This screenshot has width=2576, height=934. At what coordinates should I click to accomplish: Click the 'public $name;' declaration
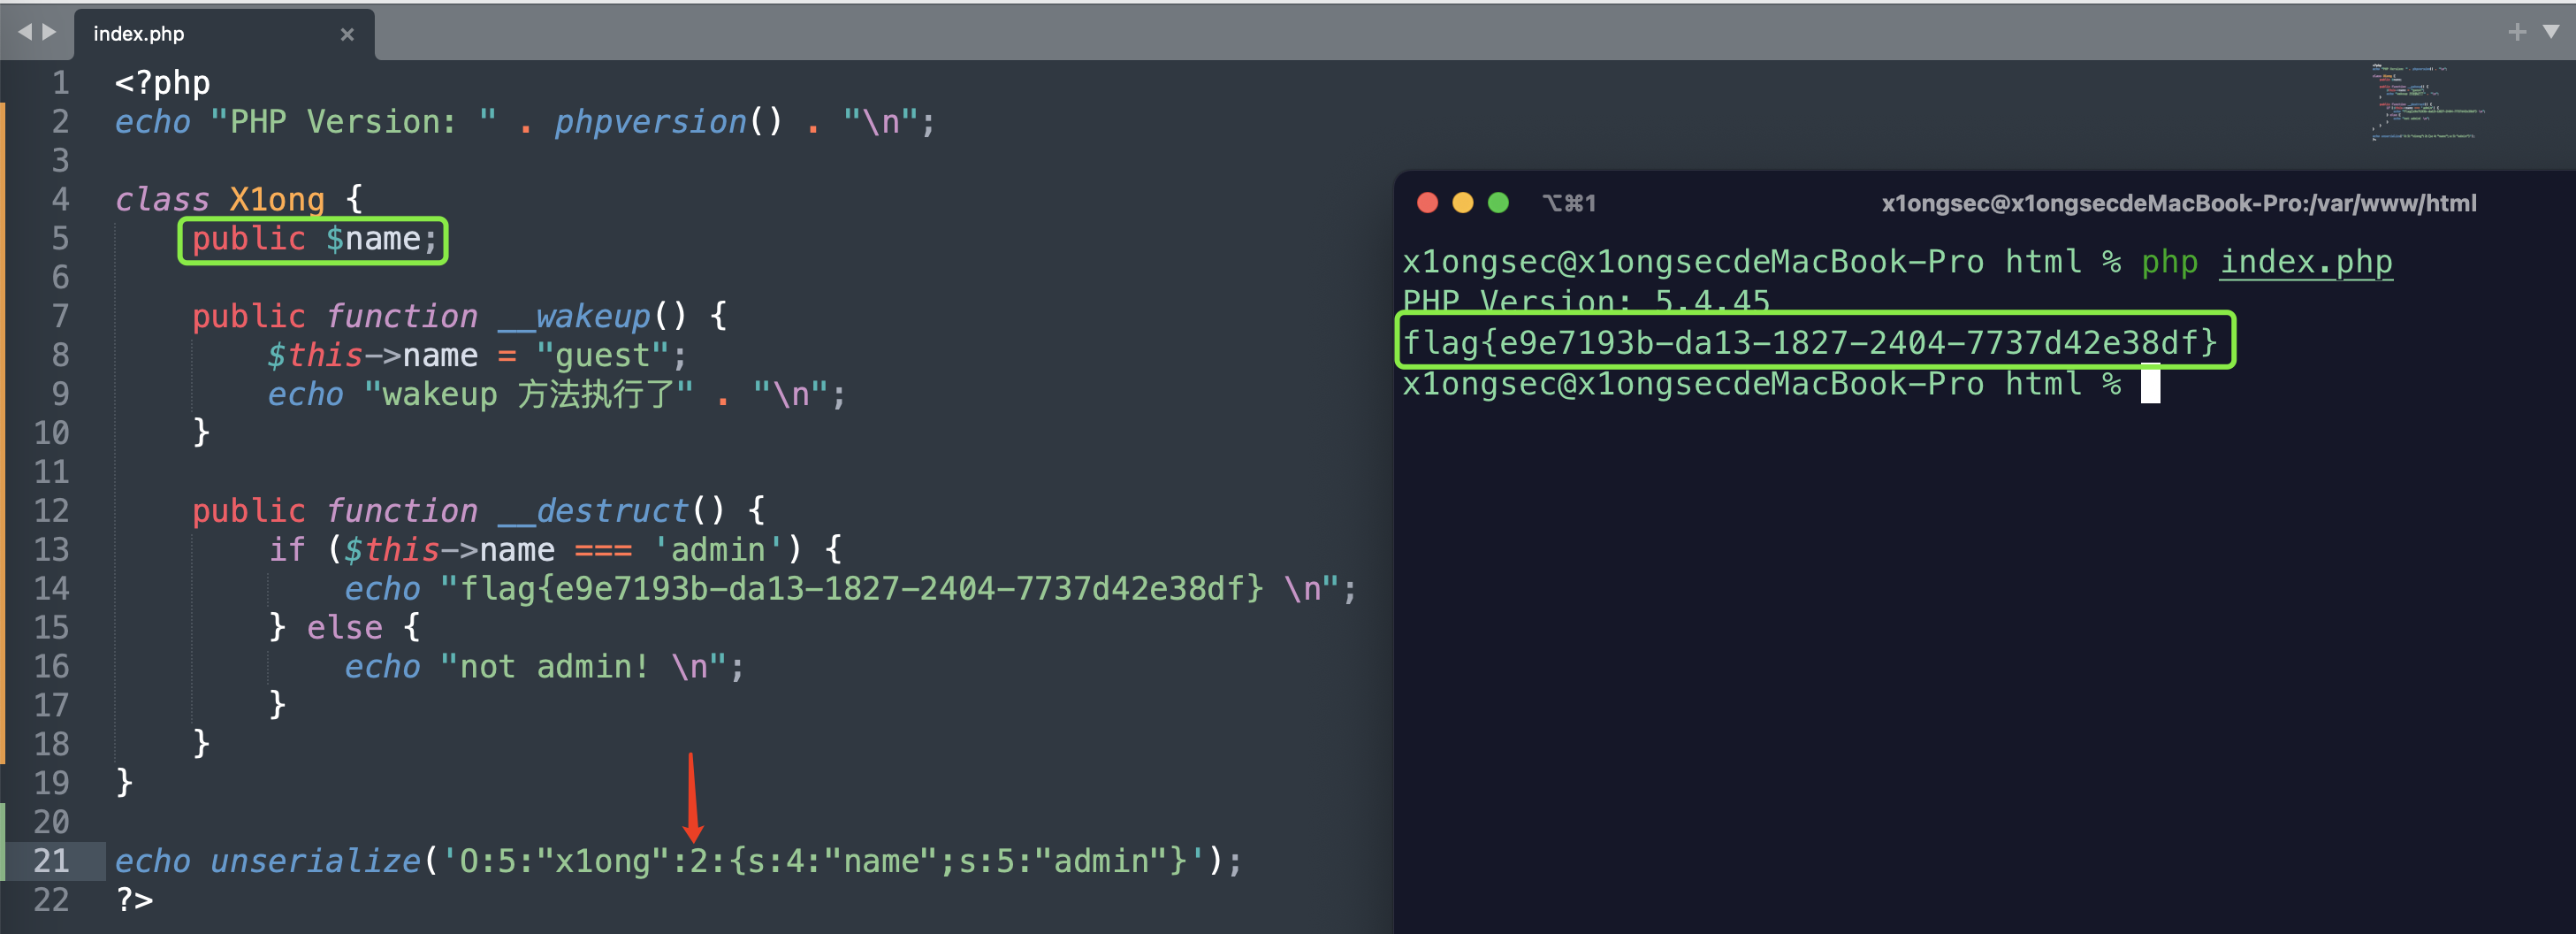(x=314, y=239)
